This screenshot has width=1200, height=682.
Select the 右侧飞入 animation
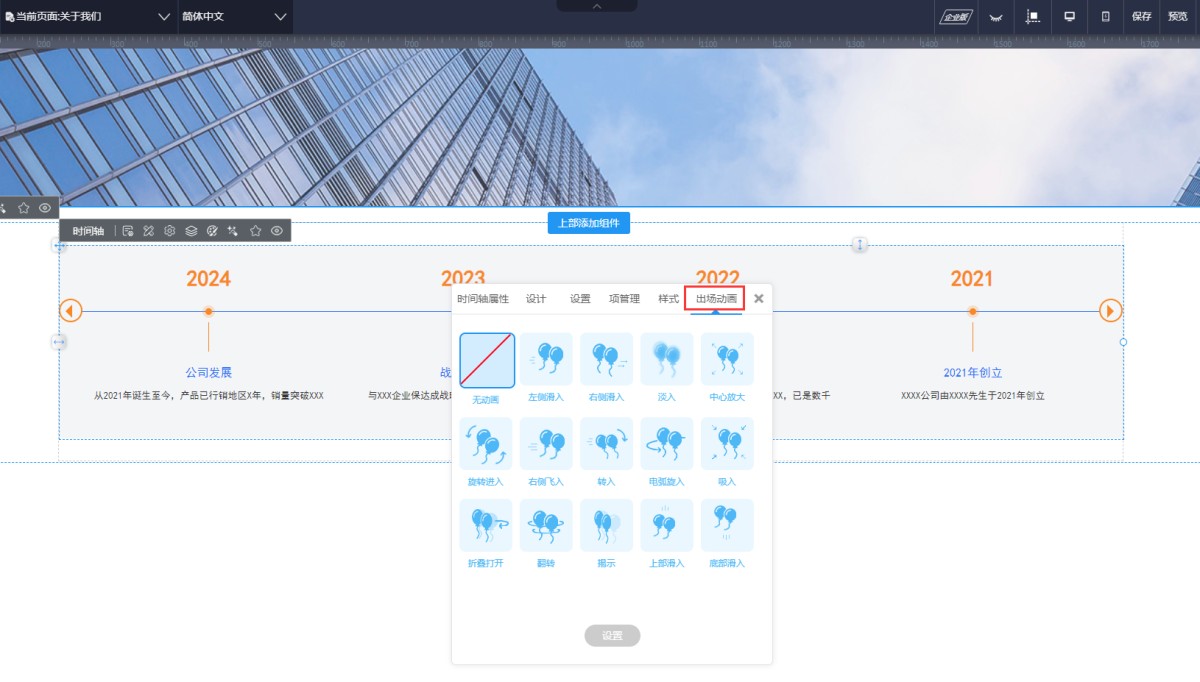(x=546, y=444)
